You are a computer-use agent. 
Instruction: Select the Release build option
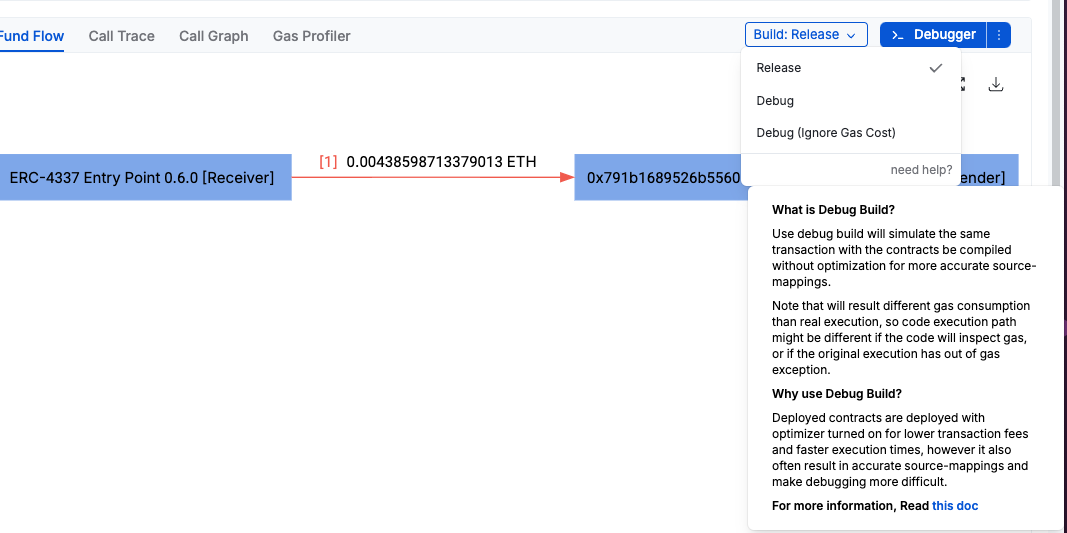click(x=779, y=68)
